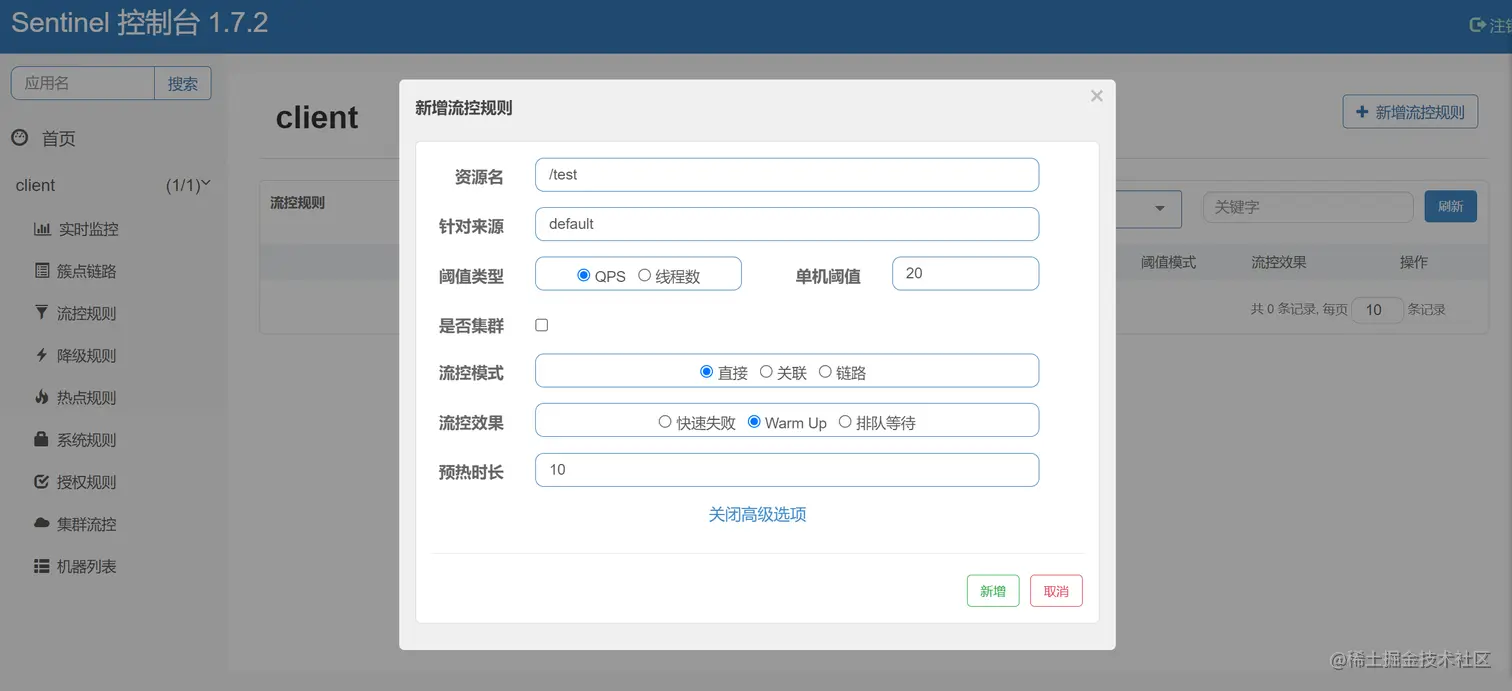Click the 操作 column header
The image size is (1512, 691).
[1414, 262]
